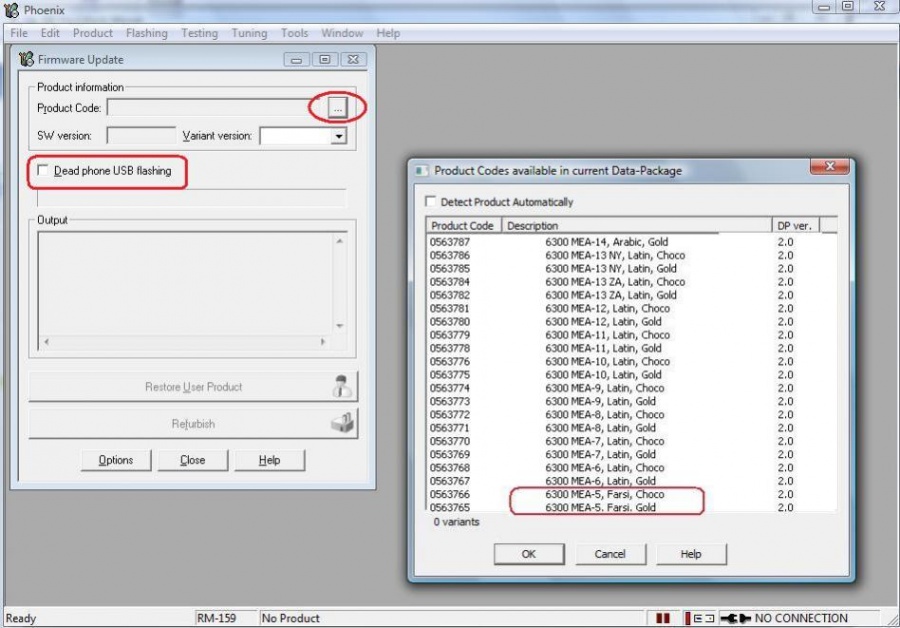Open the Tools menu
This screenshot has height=628, width=900.
pos(294,33)
